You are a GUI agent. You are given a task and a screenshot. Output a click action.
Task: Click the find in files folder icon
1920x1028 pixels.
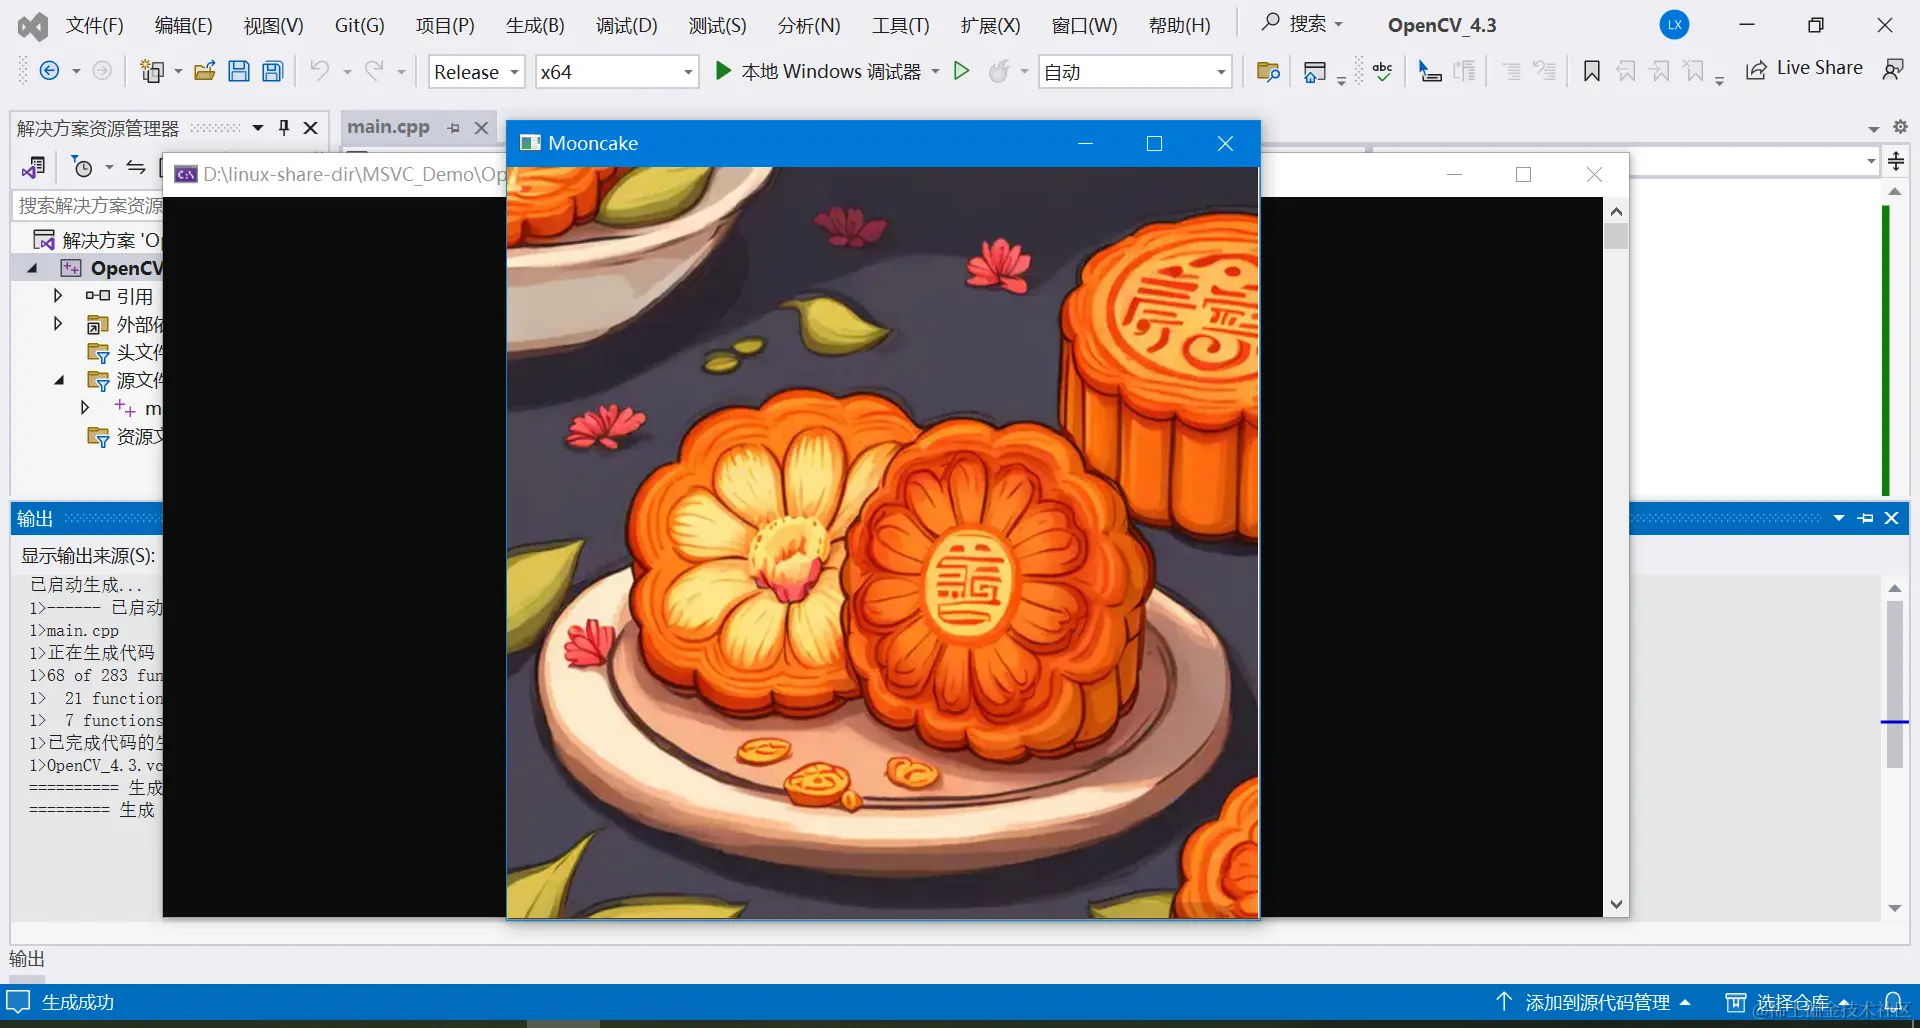click(x=1268, y=71)
